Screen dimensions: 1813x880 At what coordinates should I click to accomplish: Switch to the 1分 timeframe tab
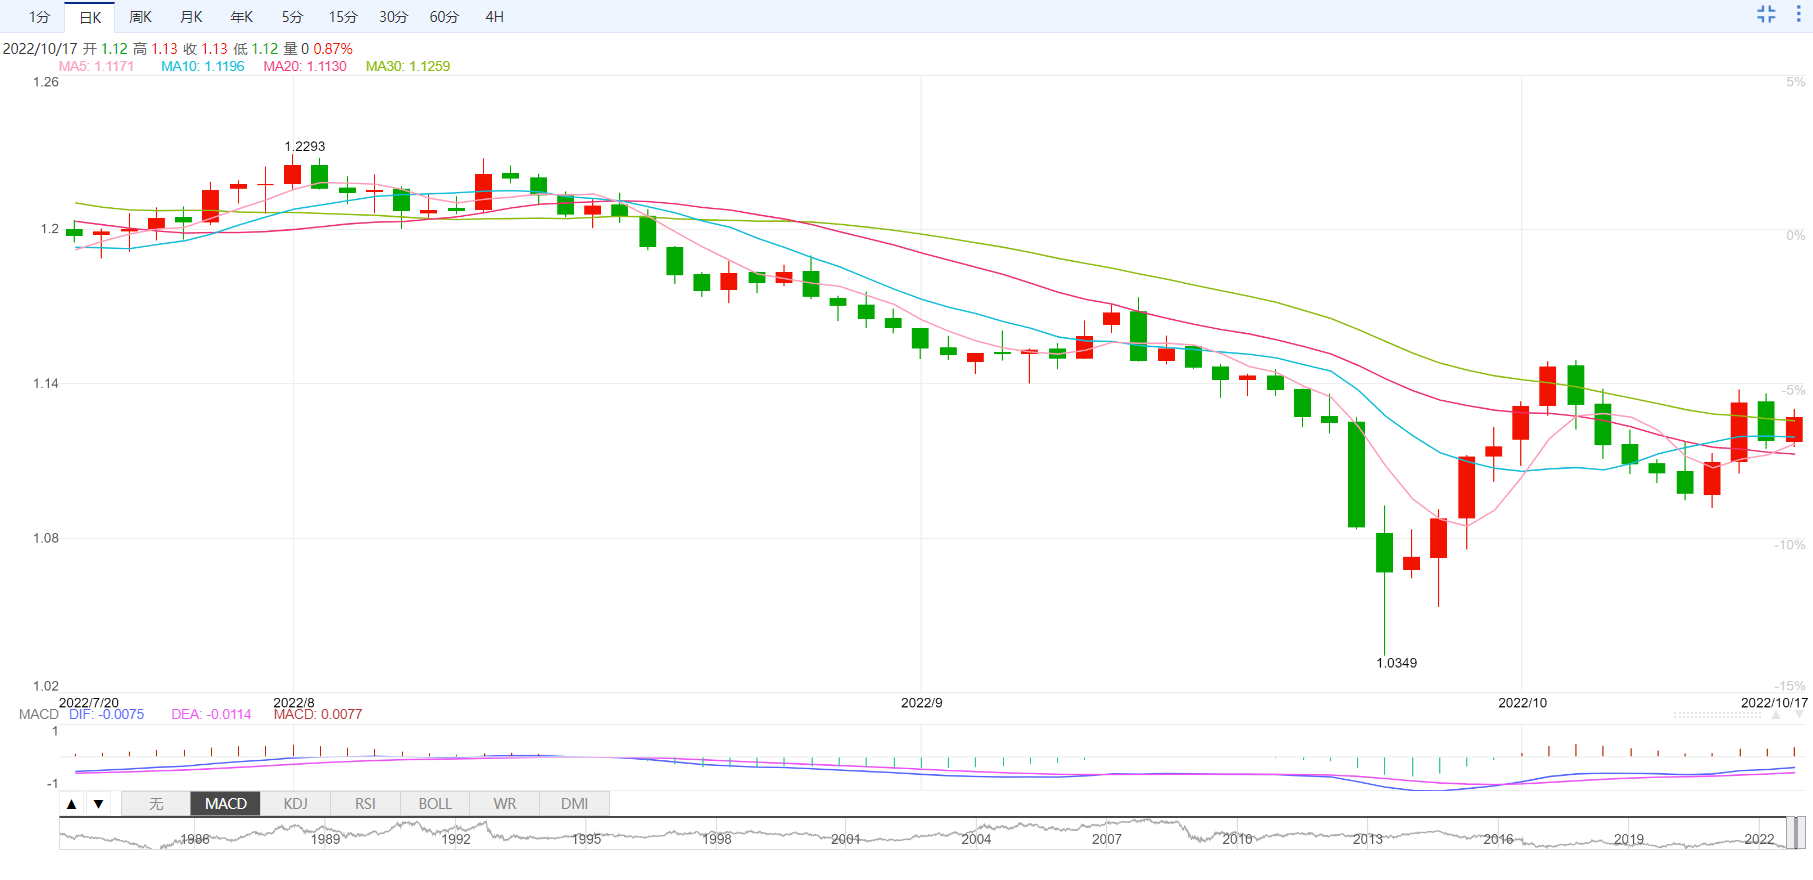click(39, 17)
